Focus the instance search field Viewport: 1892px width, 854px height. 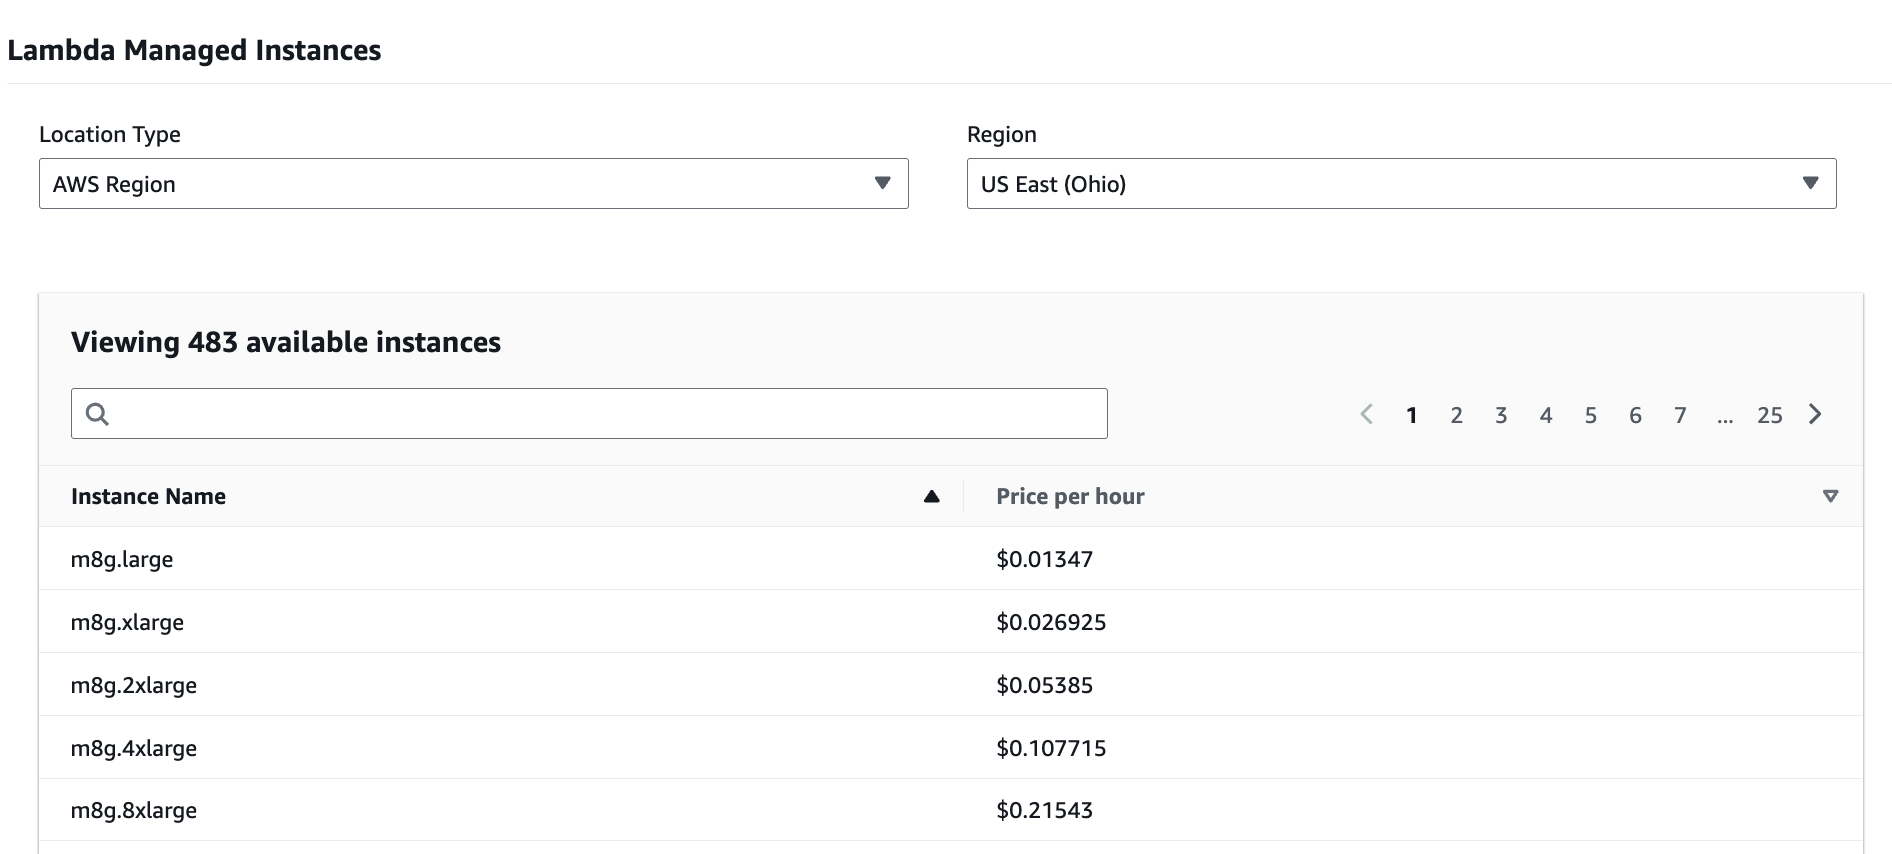tap(600, 414)
